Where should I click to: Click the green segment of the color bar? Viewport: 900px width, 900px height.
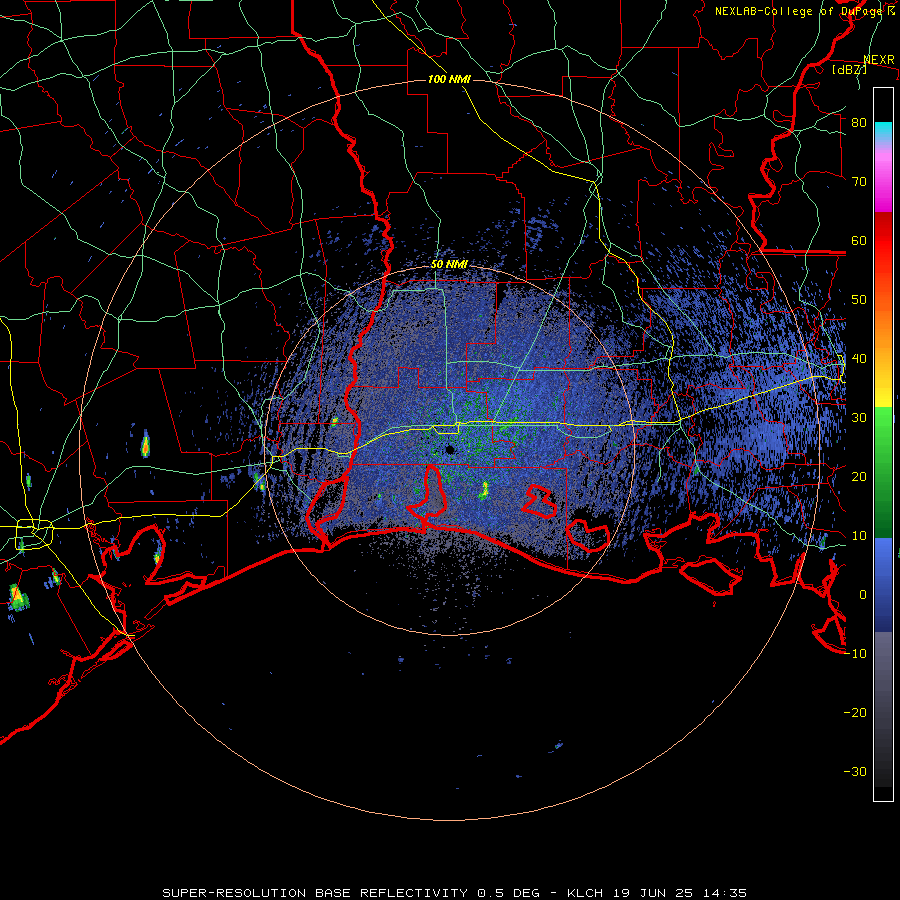[x=883, y=472]
